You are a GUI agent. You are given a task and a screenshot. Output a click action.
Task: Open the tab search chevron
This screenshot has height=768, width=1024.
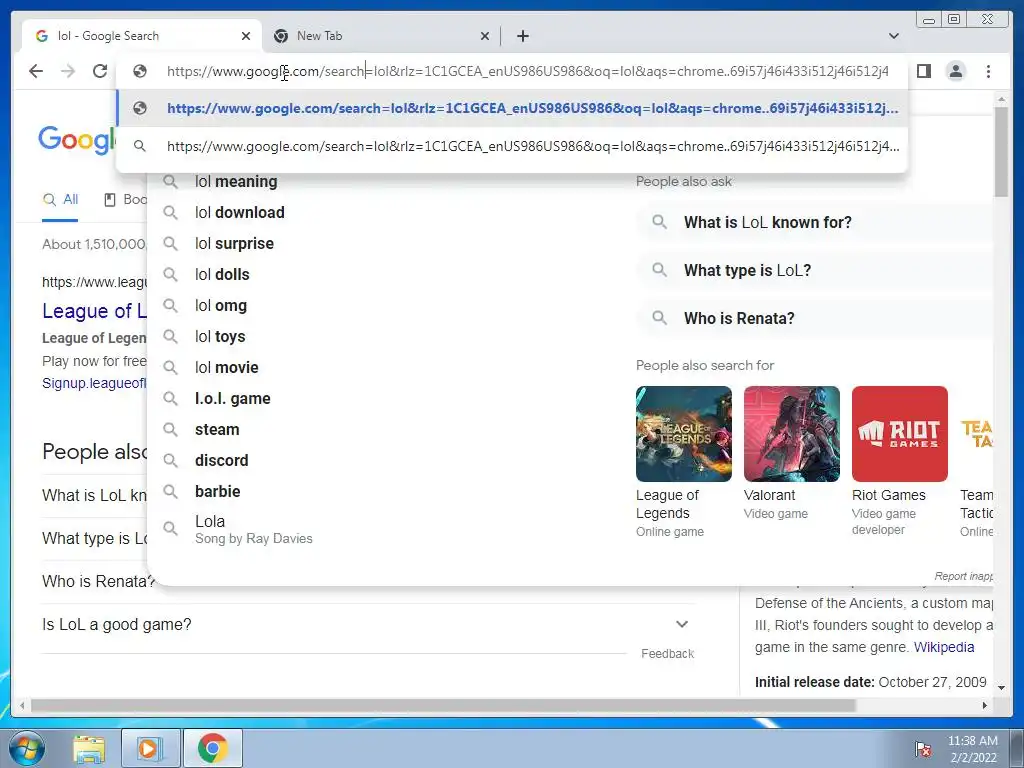(x=894, y=36)
